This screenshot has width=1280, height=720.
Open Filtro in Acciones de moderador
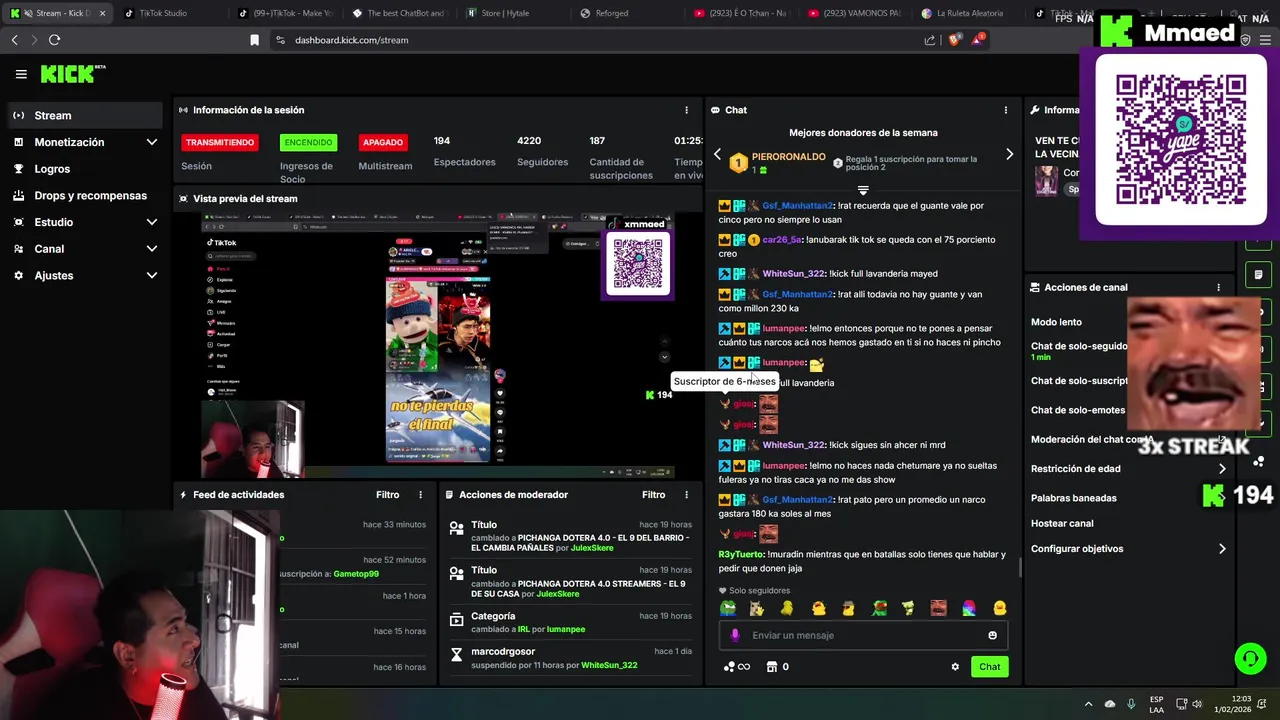(653, 495)
